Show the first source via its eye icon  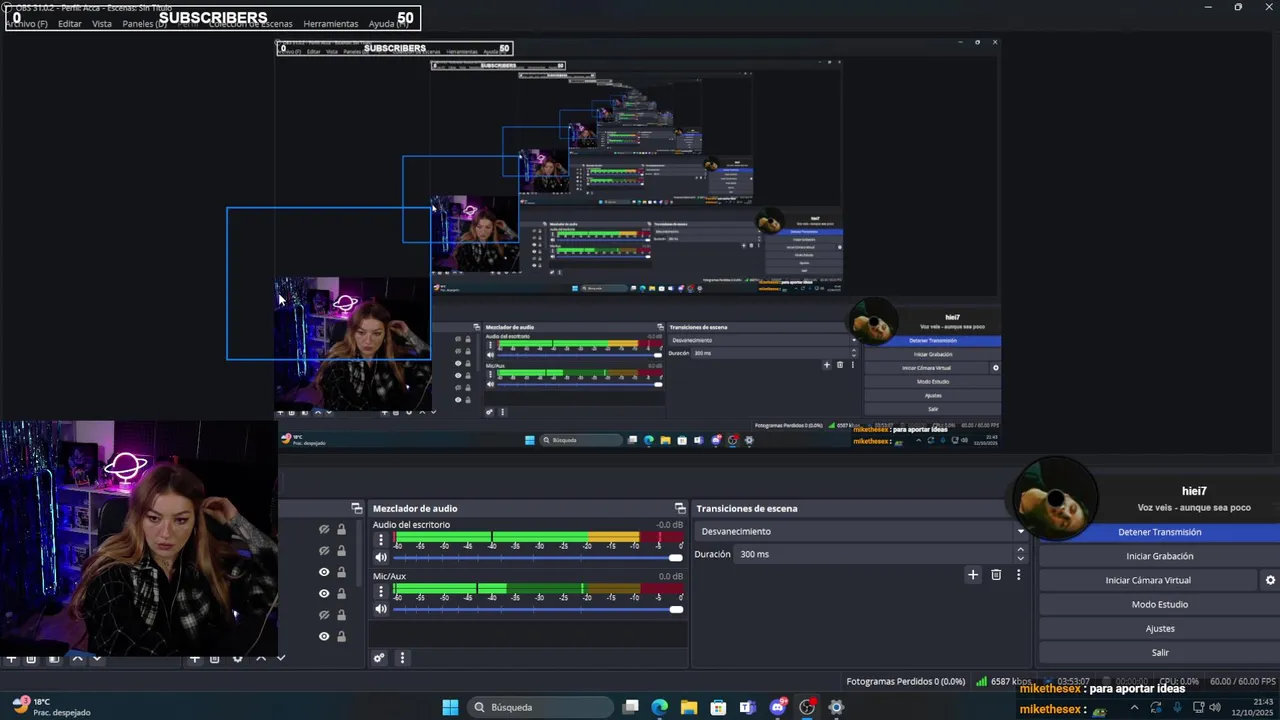pos(324,530)
